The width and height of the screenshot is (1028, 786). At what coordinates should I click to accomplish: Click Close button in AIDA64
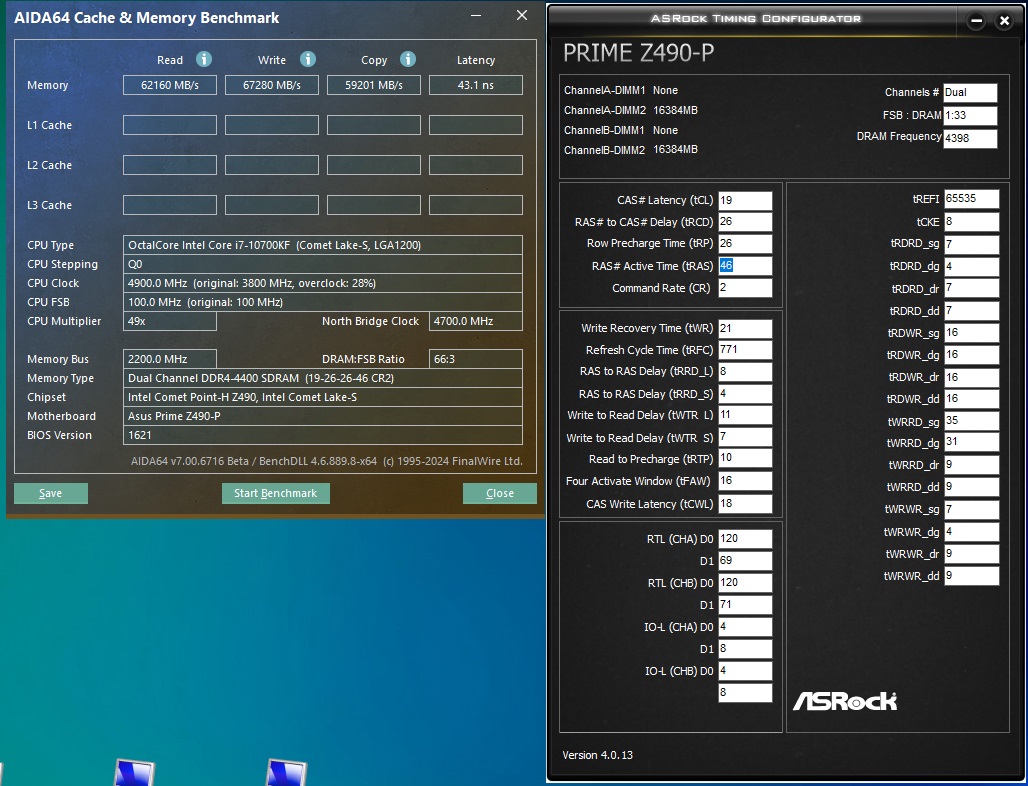(500, 493)
